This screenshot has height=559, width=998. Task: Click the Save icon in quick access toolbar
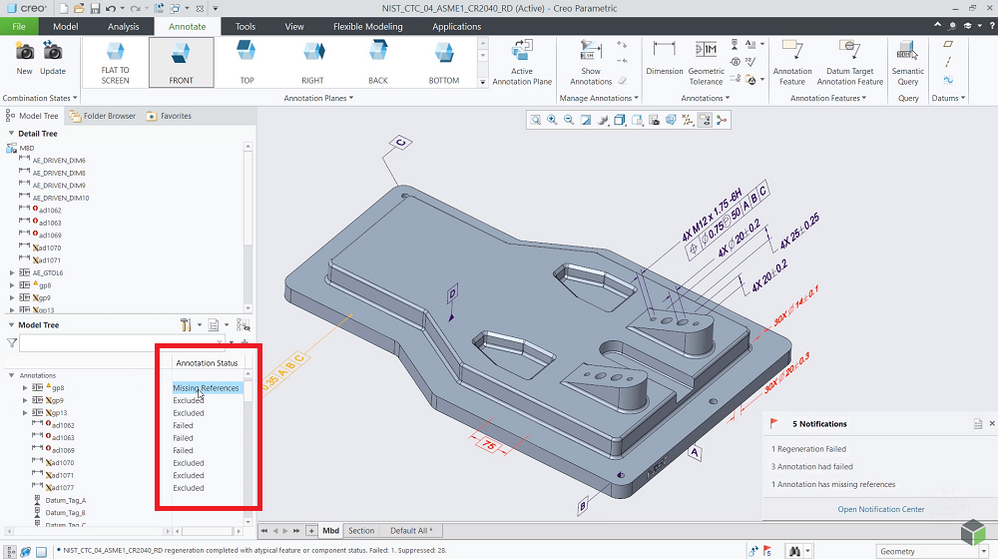(x=94, y=9)
